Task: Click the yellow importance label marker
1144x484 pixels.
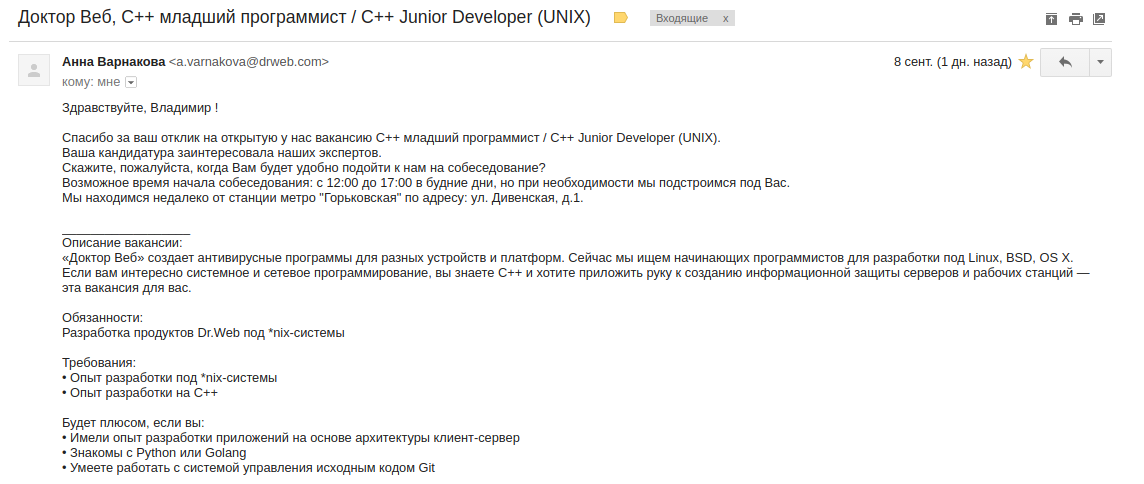Action: click(621, 18)
